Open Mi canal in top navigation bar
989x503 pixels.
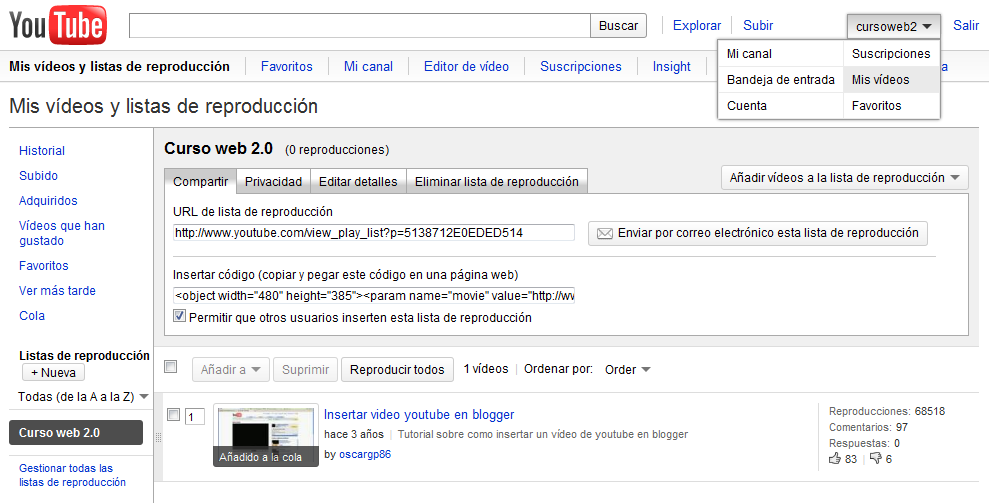click(x=368, y=66)
